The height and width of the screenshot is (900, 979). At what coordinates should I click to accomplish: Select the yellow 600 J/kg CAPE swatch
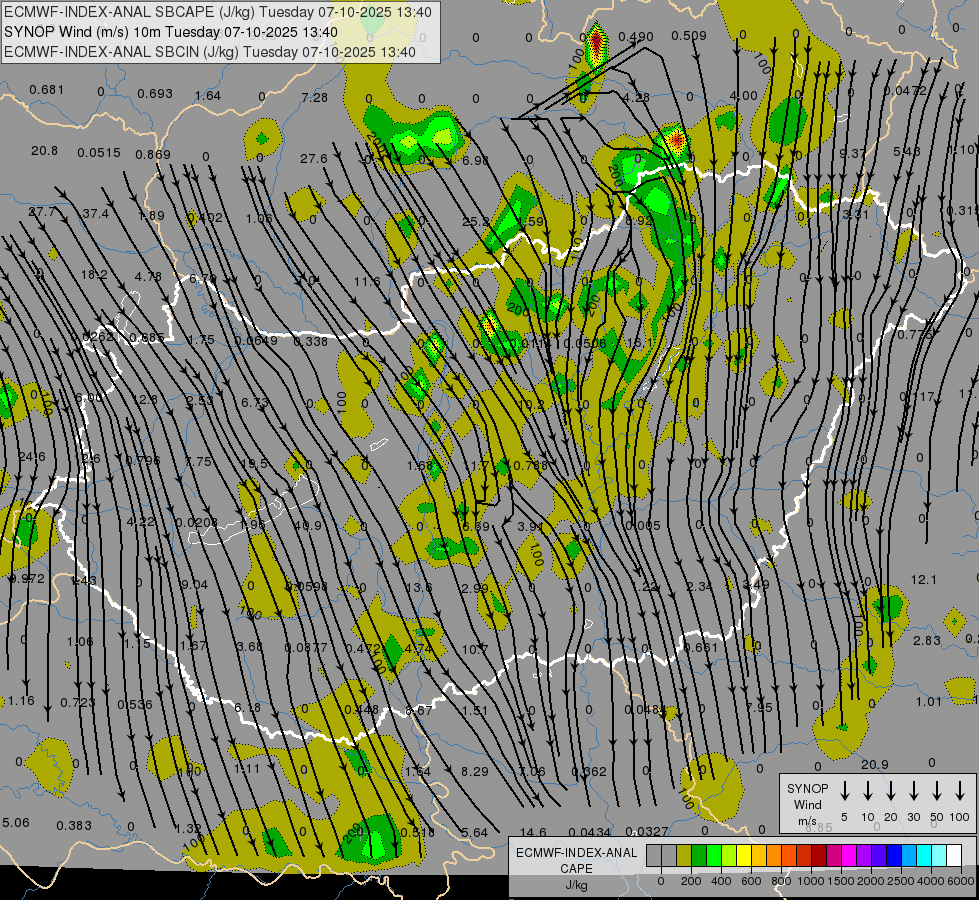tap(744, 855)
